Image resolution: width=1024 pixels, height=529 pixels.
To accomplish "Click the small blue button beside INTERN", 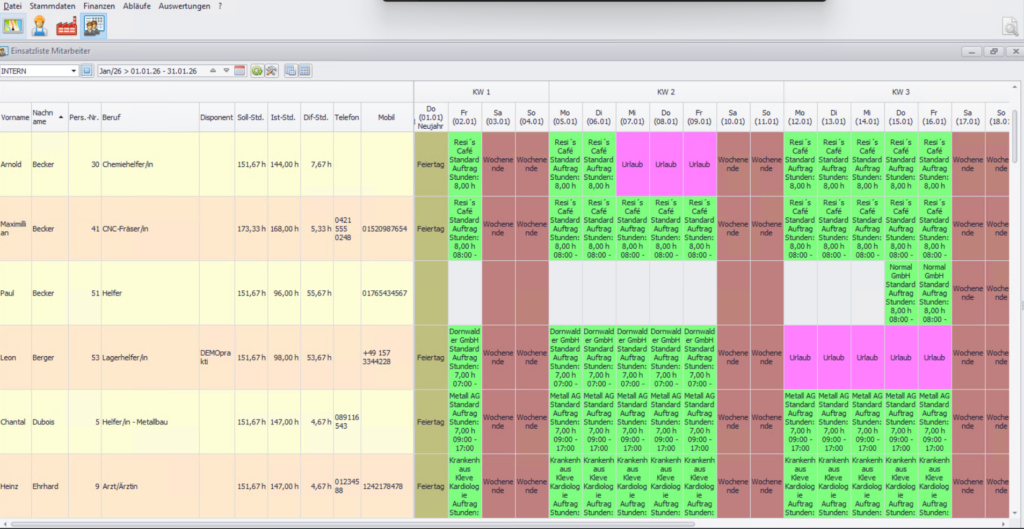I will point(87,71).
